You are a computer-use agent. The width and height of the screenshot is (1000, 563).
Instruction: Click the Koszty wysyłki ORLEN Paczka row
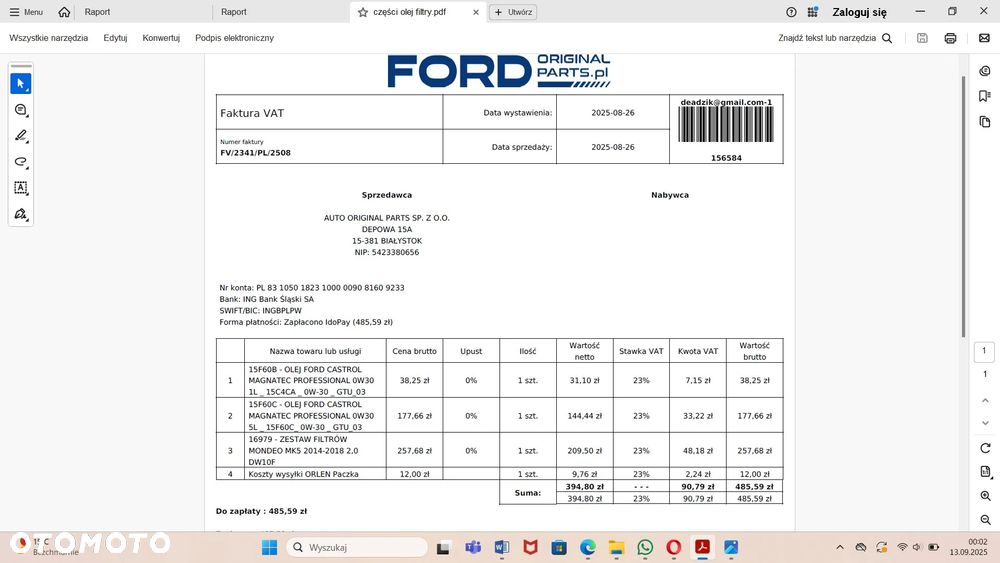tap(499, 474)
